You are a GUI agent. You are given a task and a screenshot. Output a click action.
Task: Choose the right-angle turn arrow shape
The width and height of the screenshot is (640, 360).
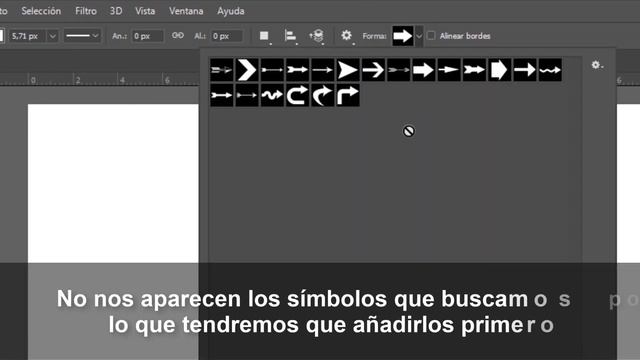click(x=348, y=95)
